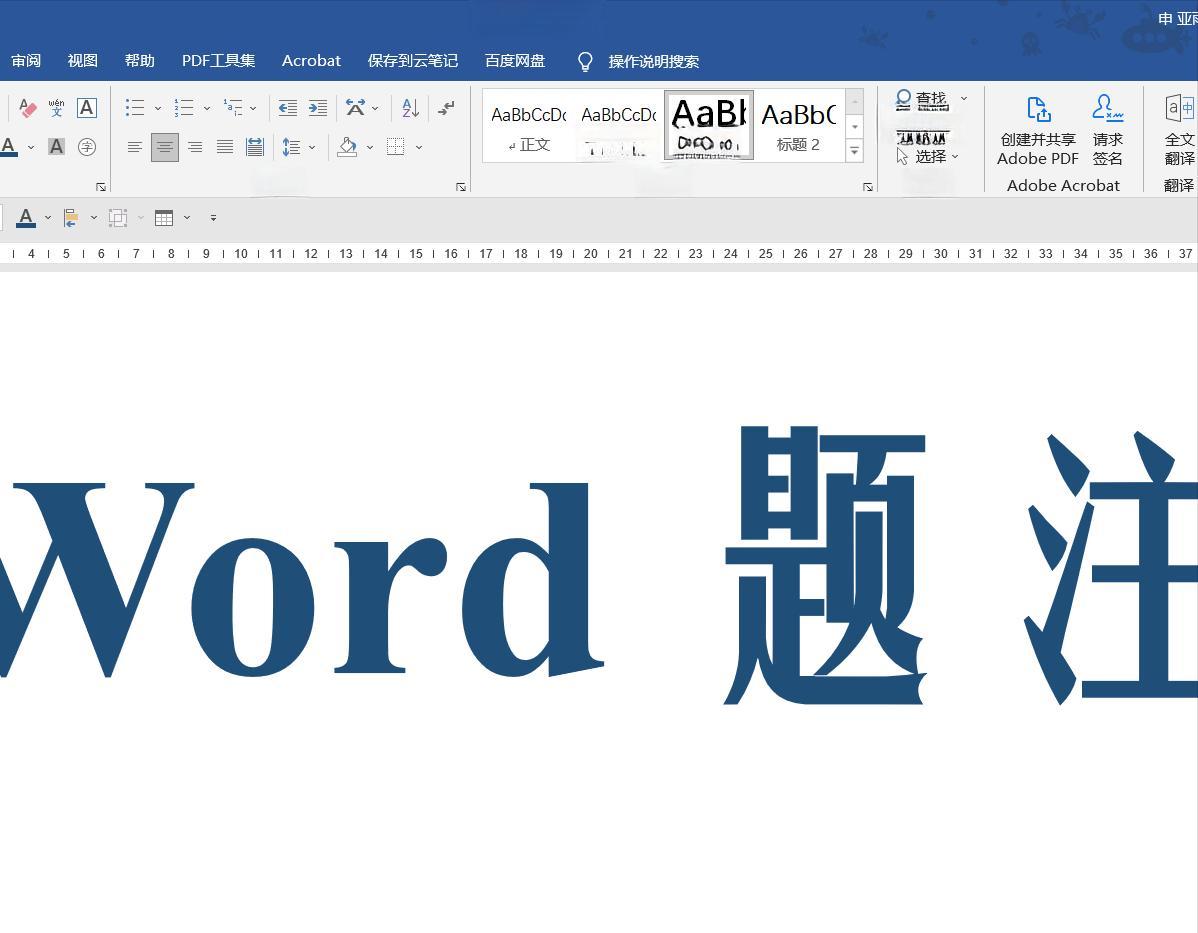Screen dimensions: 1198x933
Task: Click the table icon in the Quick Access Toolbar
Action: [164, 218]
